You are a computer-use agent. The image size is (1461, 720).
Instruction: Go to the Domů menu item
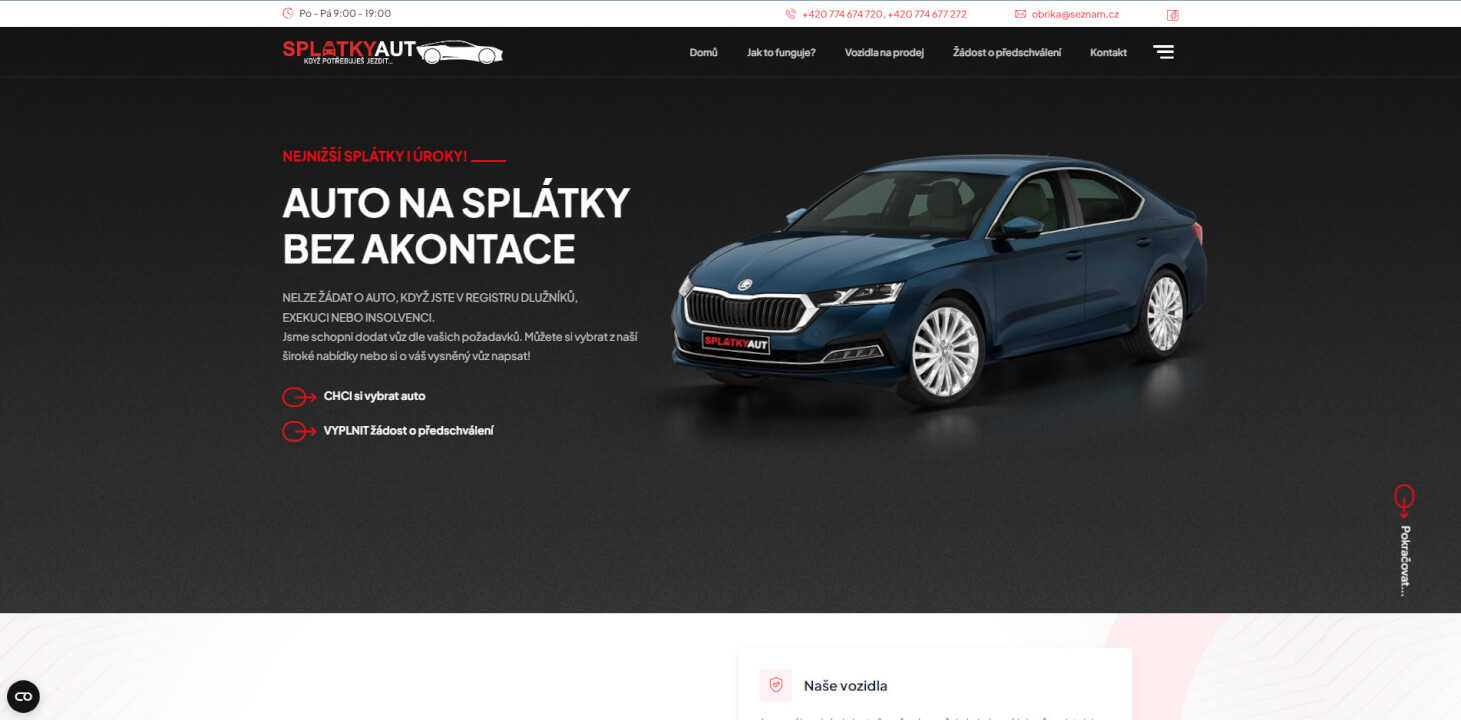[x=703, y=52]
